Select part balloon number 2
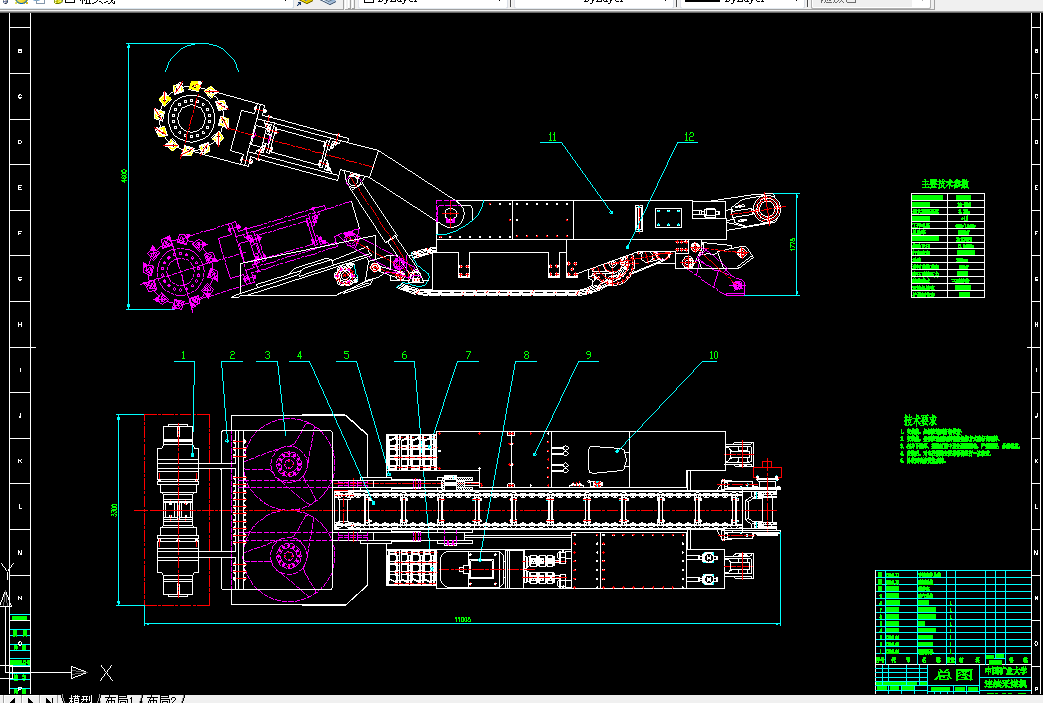1043x703 pixels. click(232, 355)
